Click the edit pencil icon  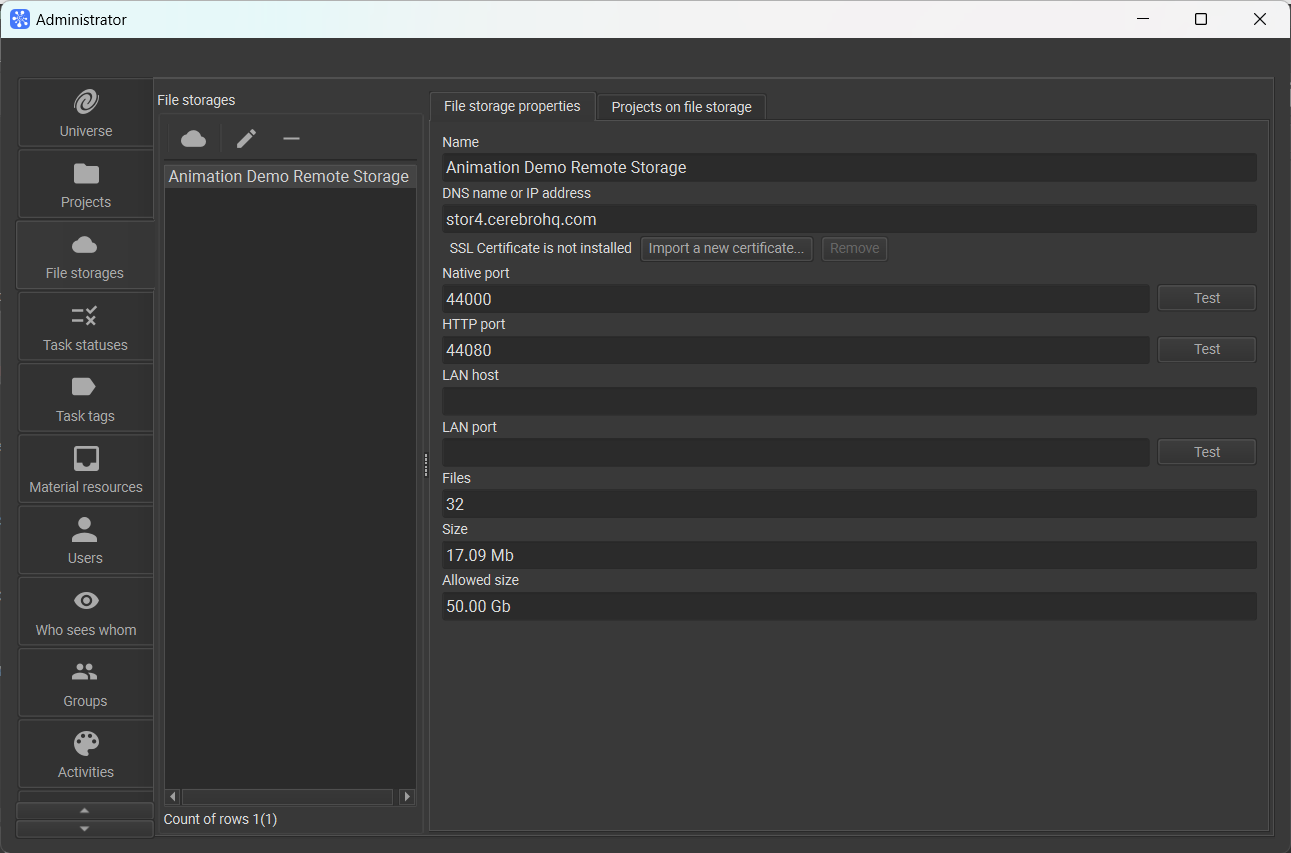[246, 138]
